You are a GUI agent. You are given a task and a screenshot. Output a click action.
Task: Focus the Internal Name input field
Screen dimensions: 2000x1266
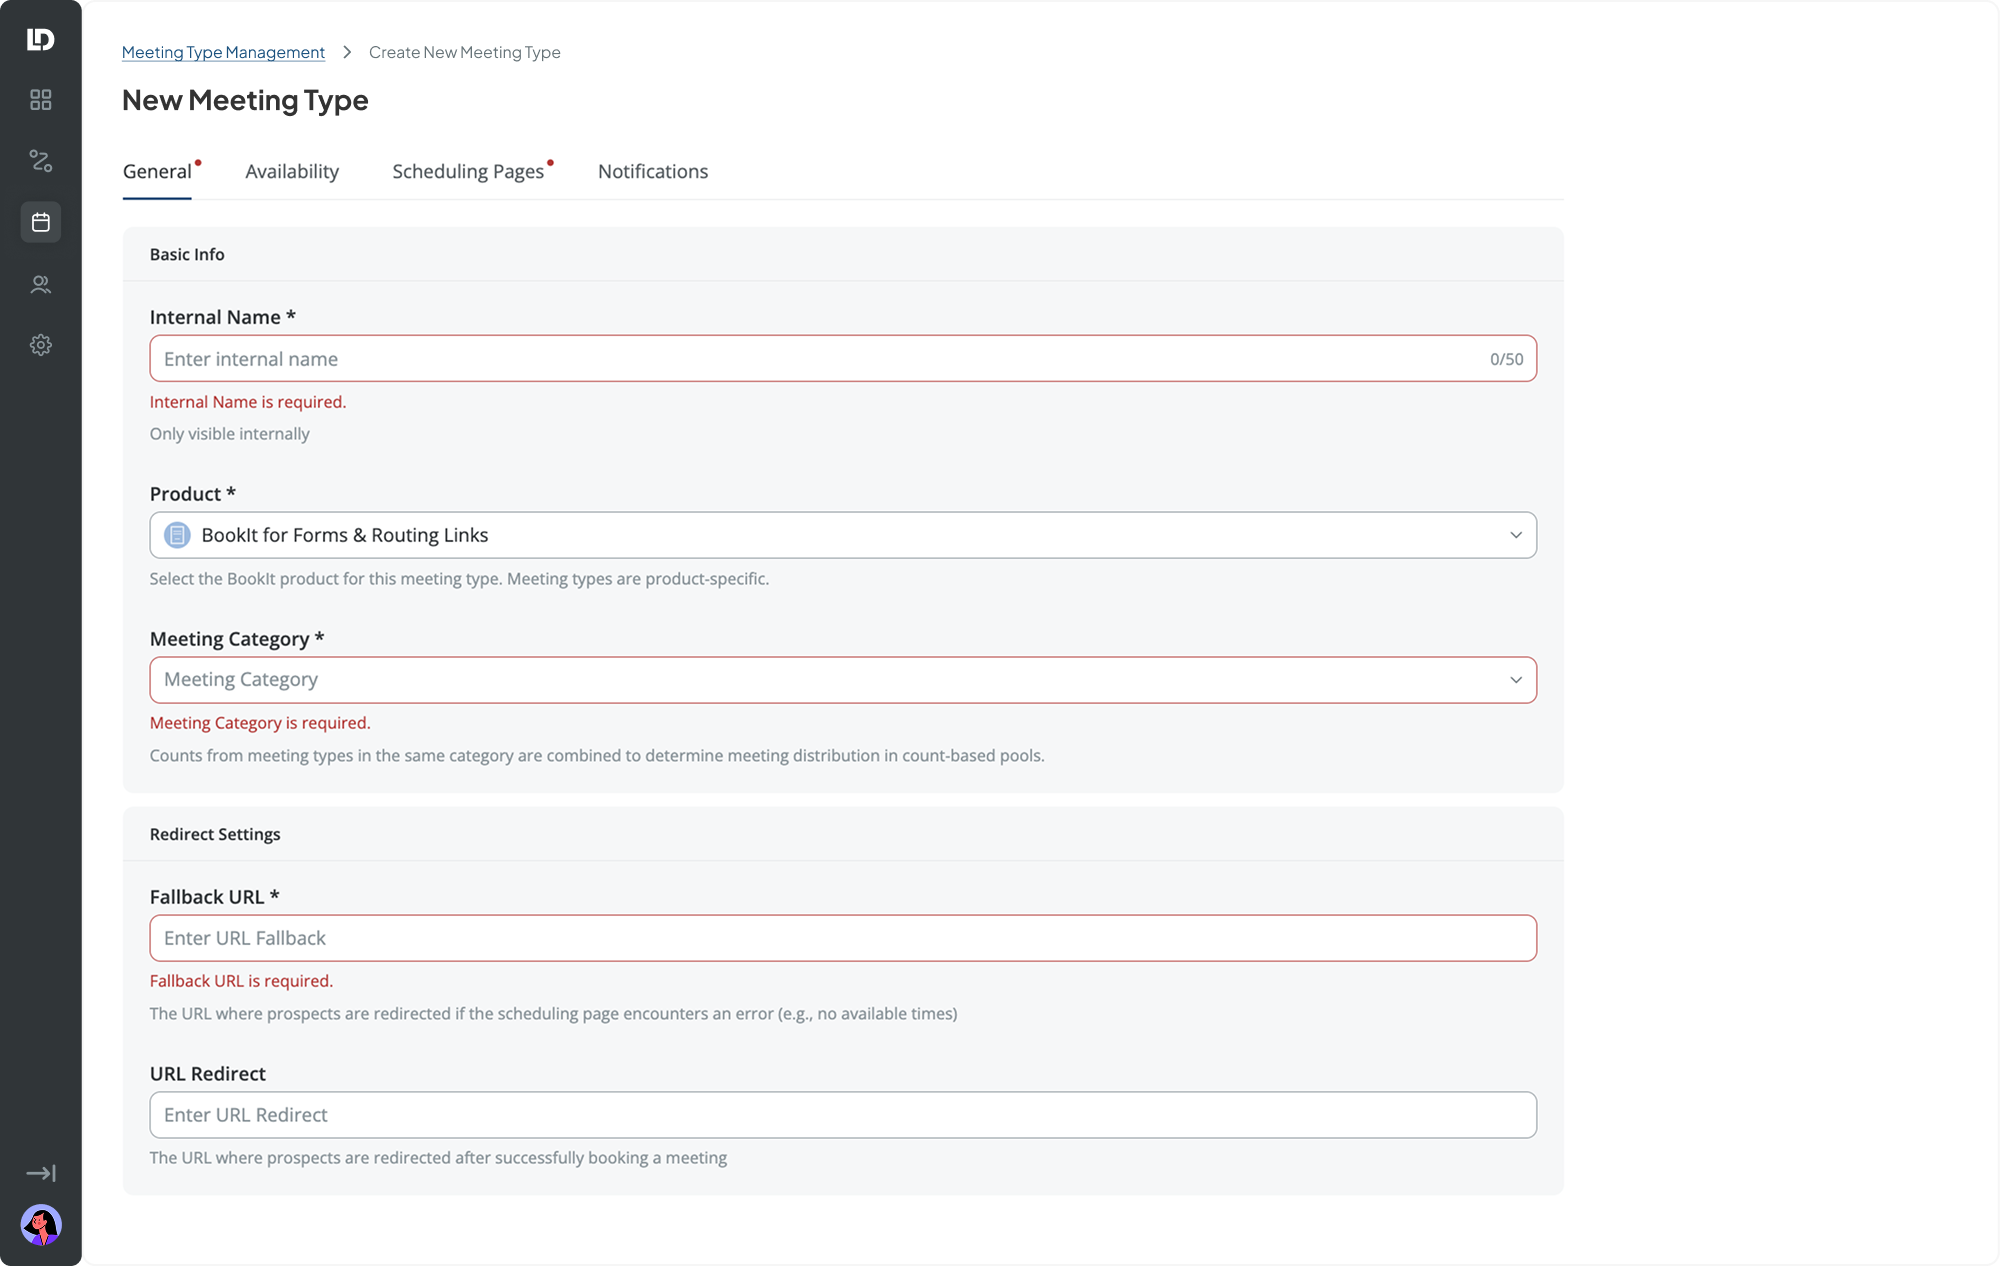[x=843, y=358]
